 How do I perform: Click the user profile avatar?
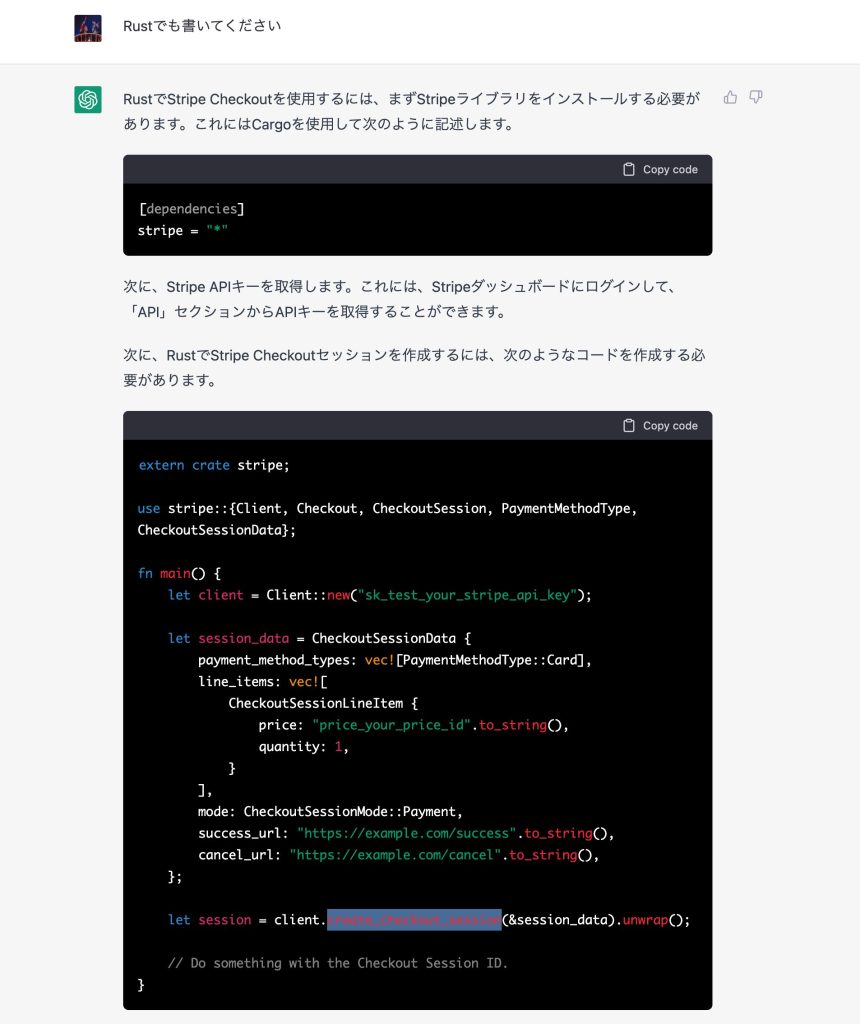(x=88, y=28)
